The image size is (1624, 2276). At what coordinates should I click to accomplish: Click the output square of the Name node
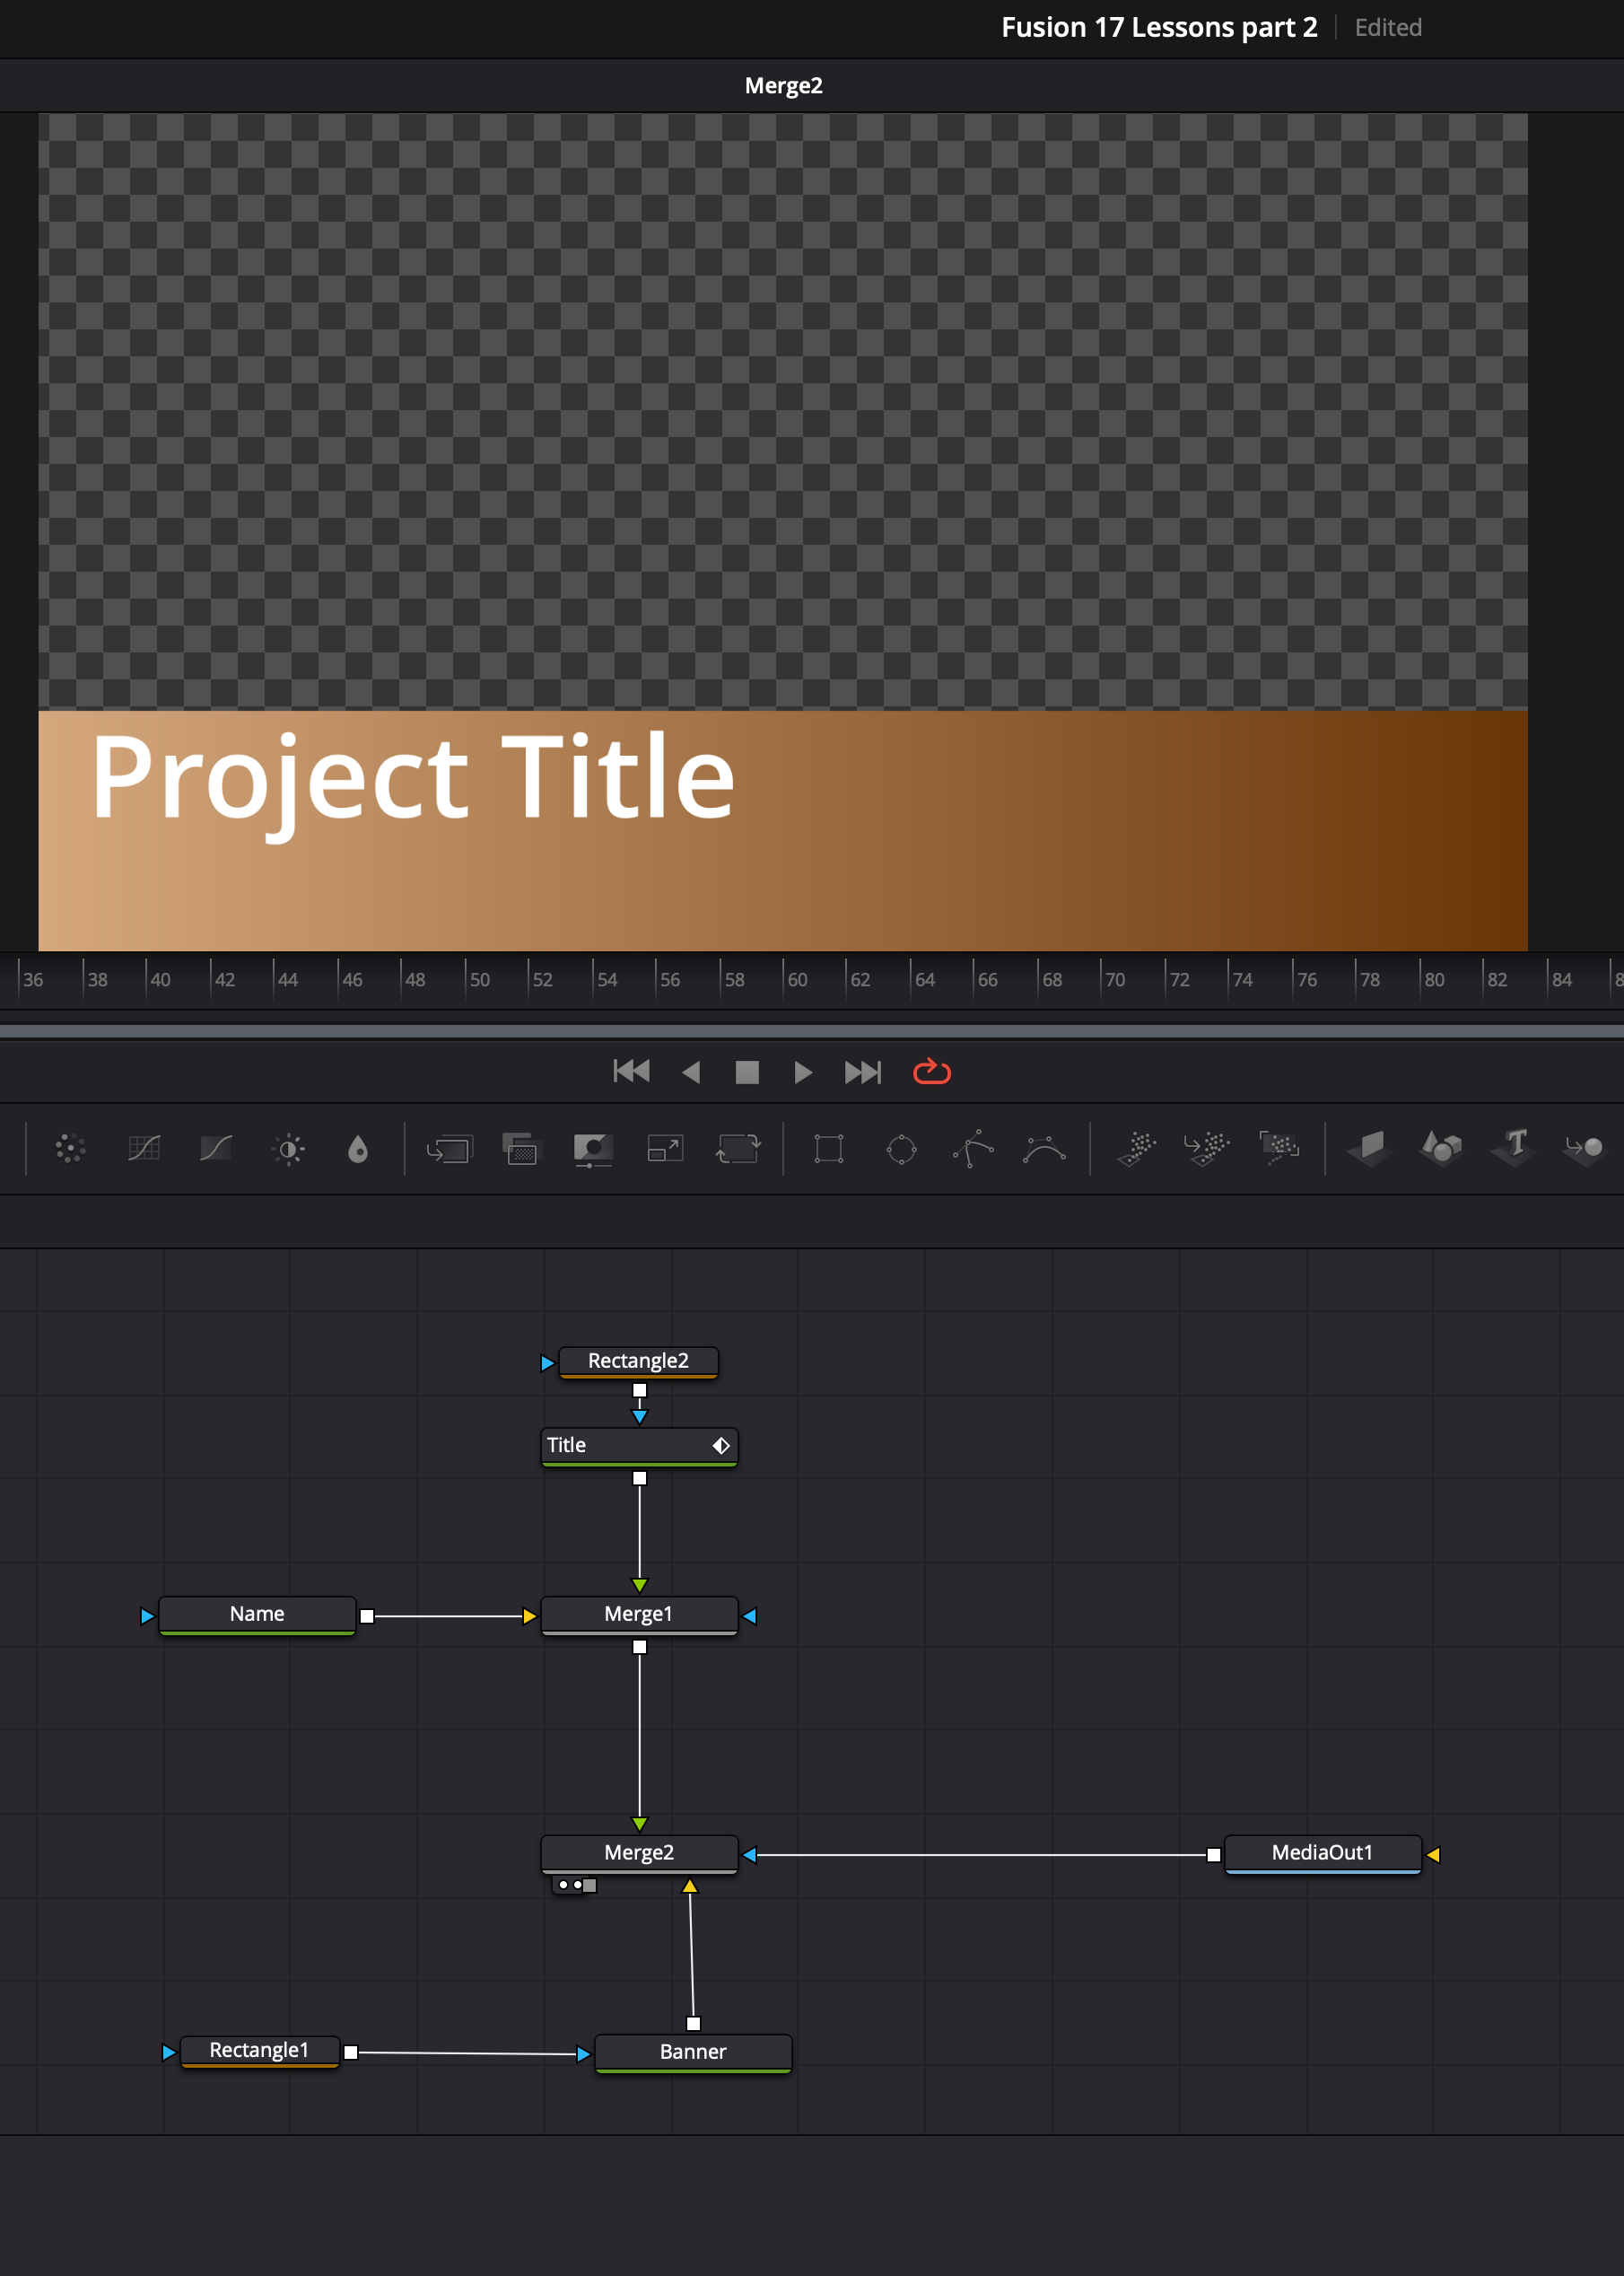367,1616
